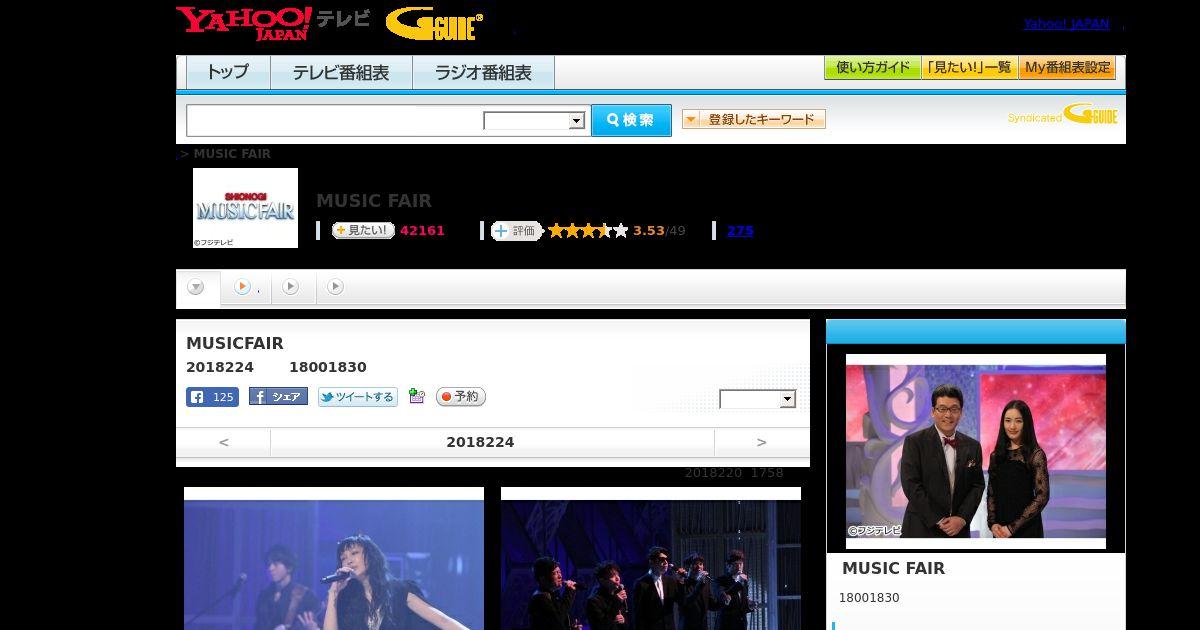1200x630 pixels.
Task: Click the add-to-calendar icon
Action: [417, 397]
